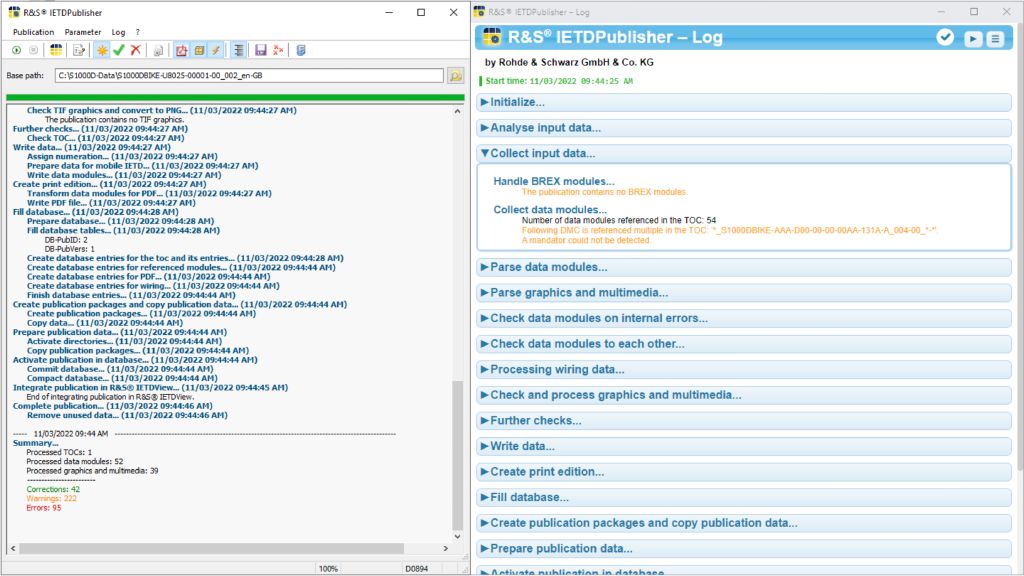Expand Check data modules on internal errors...
The image size is (1024, 576).
pyautogui.click(x=744, y=318)
